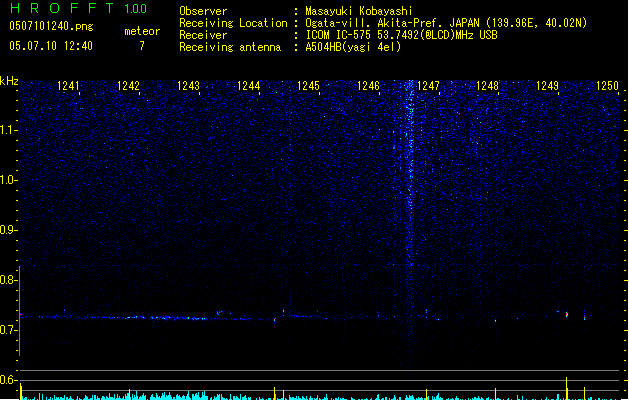This screenshot has width=629, height=400.
Task: Click the kHz axis unit label
Action: click(x=9, y=81)
